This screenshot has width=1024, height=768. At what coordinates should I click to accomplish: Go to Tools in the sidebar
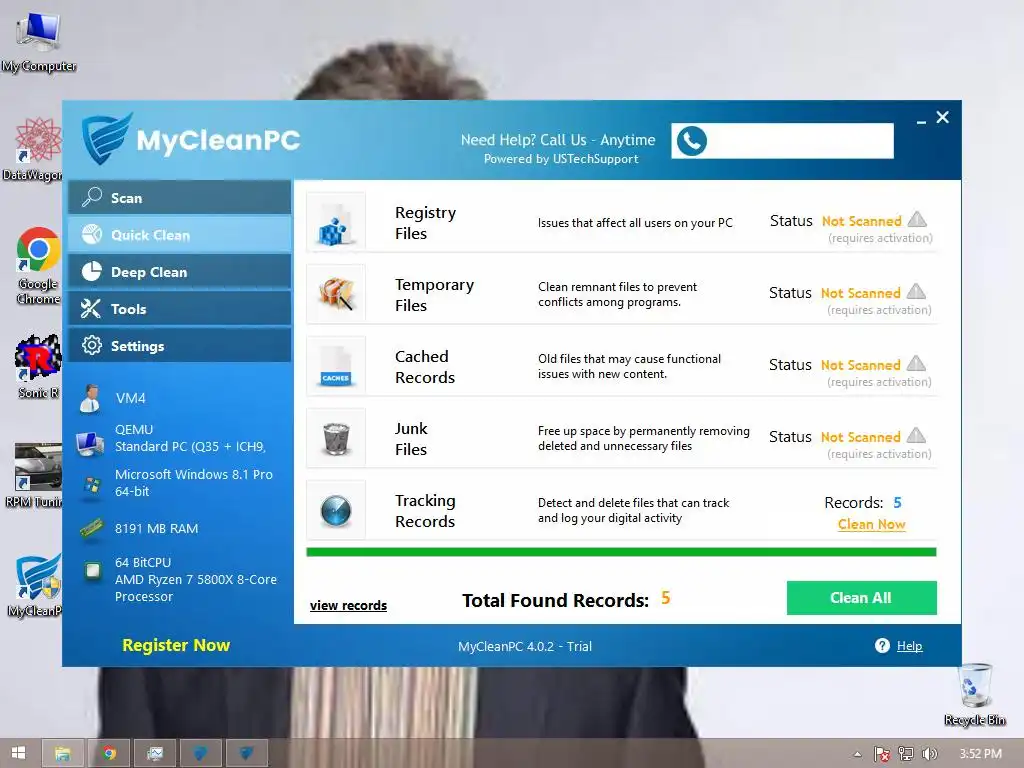click(180, 309)
